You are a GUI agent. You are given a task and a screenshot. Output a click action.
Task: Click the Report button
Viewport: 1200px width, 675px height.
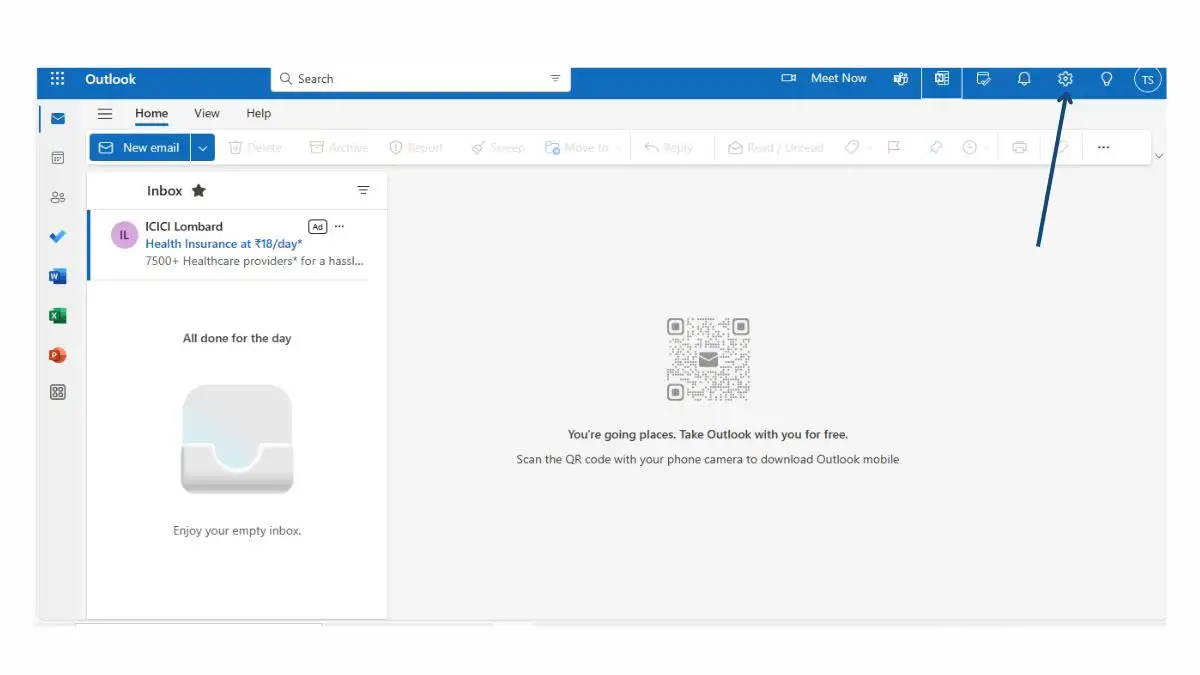(x=416, y=147)
